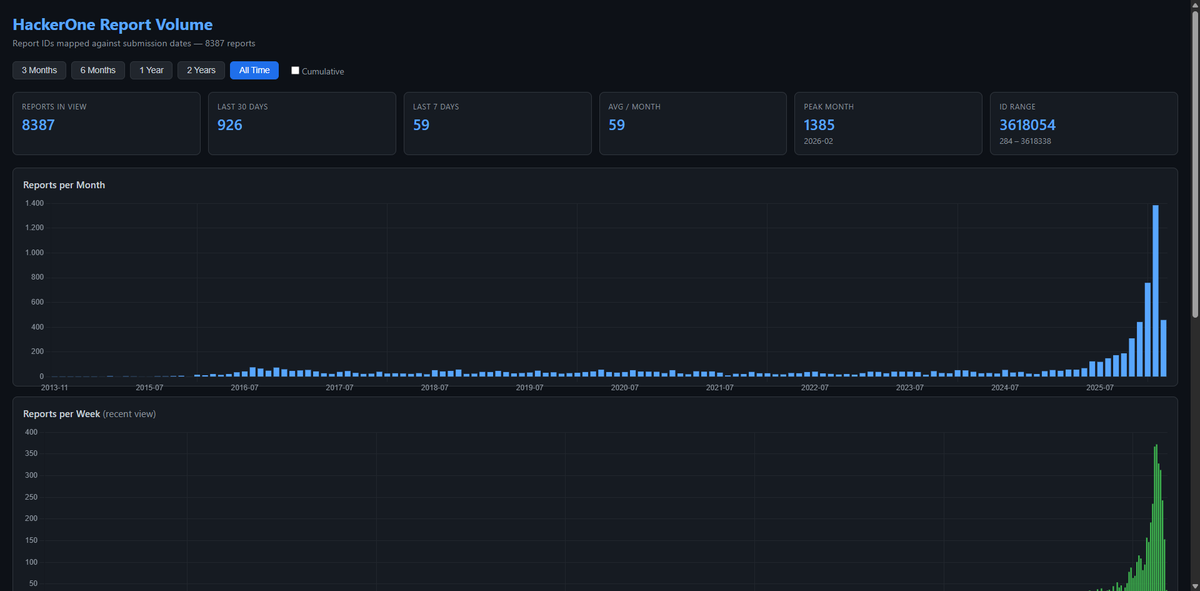Select the 3 Months range button
Image resolution: width=1200 pixels, height=591 pixels.
click(39, 70)
